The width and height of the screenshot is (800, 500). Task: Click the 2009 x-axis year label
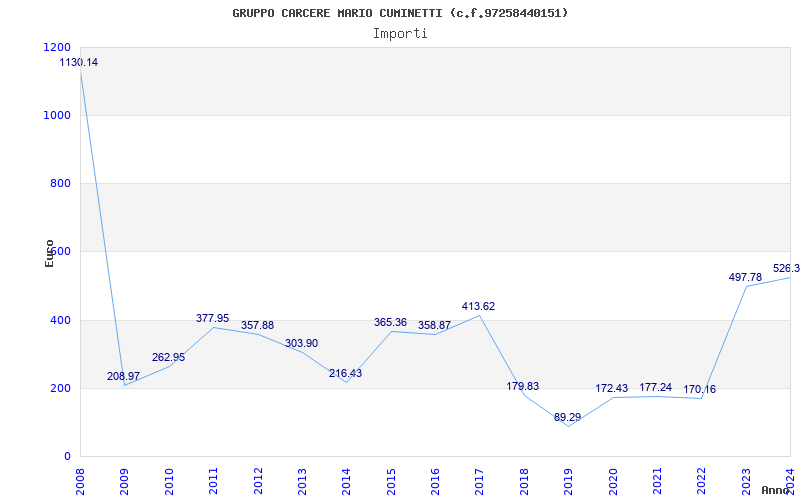(x=124, y=481)
